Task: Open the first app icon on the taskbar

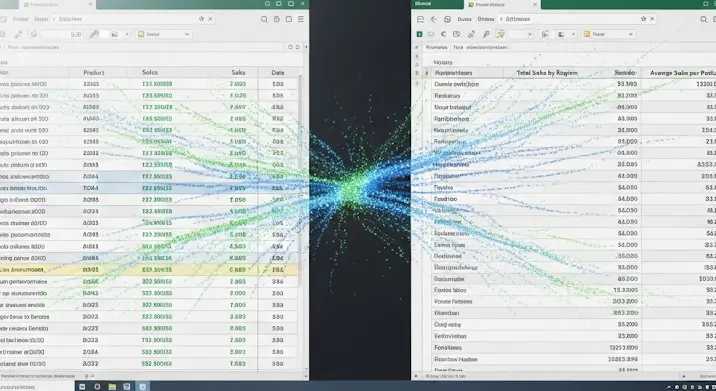Action: (x=82, y=386)
